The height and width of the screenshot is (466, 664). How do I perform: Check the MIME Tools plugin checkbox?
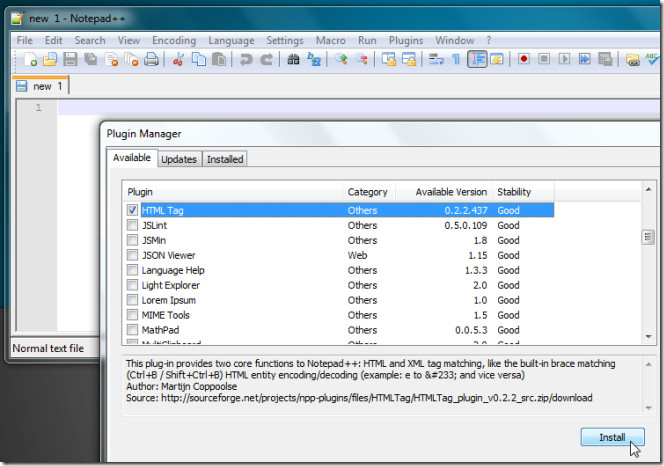click(x=132, y=315)
